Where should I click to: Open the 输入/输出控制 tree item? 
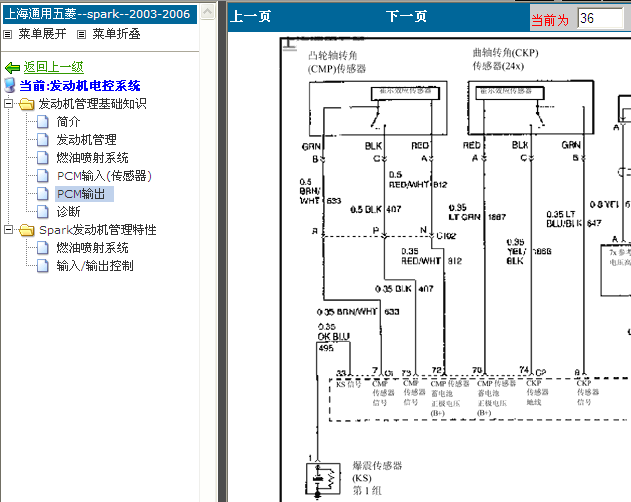pos(95,266)
